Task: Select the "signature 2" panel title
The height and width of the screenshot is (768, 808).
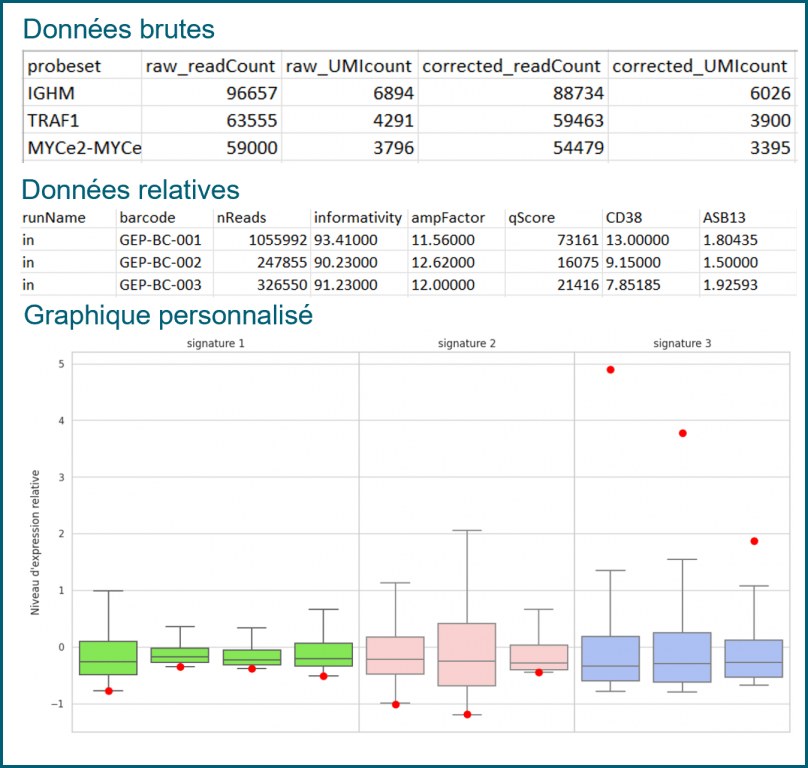Action: pos(466,343)
